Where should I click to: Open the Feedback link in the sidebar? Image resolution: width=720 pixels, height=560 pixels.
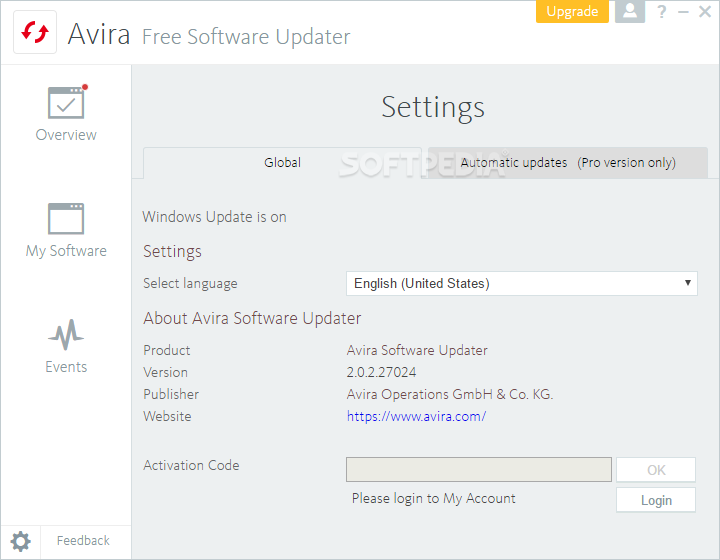pyautogui.click(x=83, y=541)
